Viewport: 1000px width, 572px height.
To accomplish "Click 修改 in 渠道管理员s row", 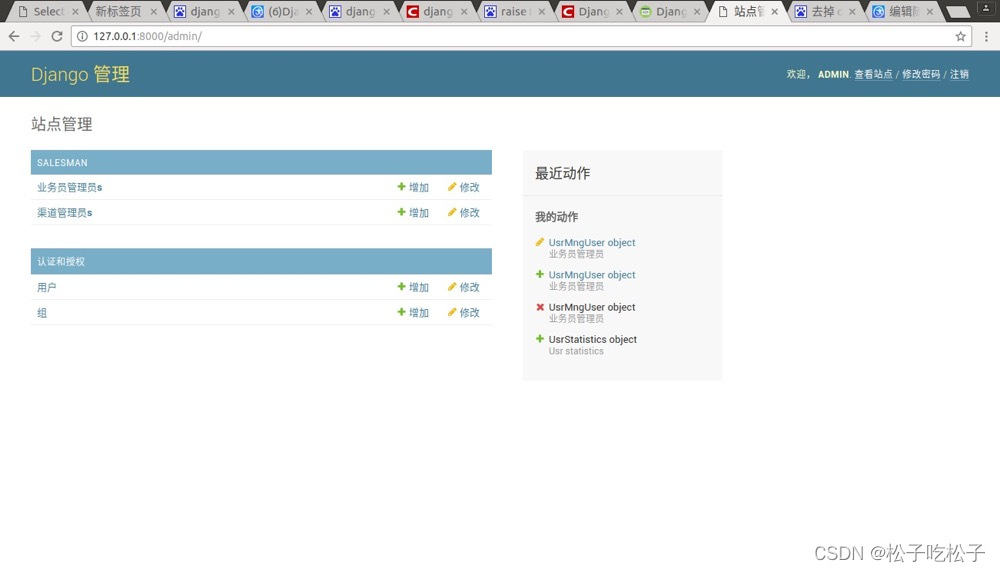I will click(x=464, y=212).
